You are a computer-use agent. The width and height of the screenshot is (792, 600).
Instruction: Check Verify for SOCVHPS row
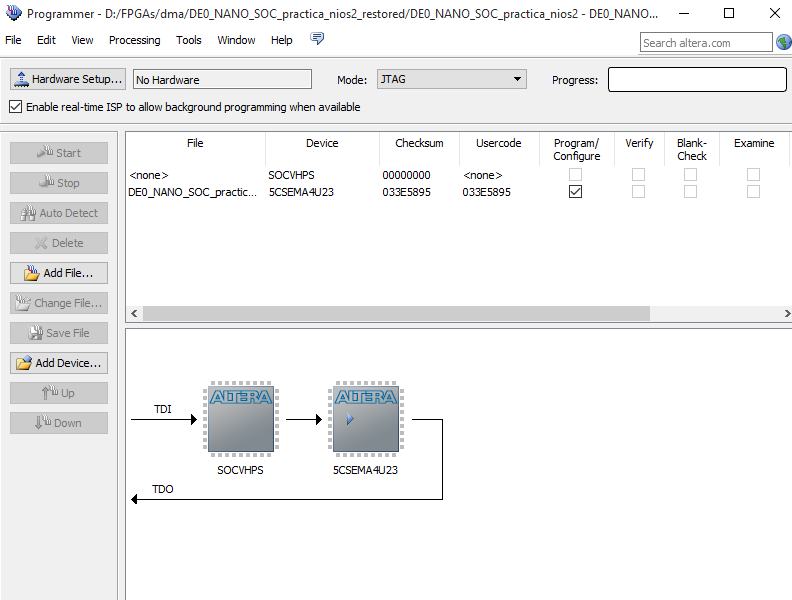point(638,175)
